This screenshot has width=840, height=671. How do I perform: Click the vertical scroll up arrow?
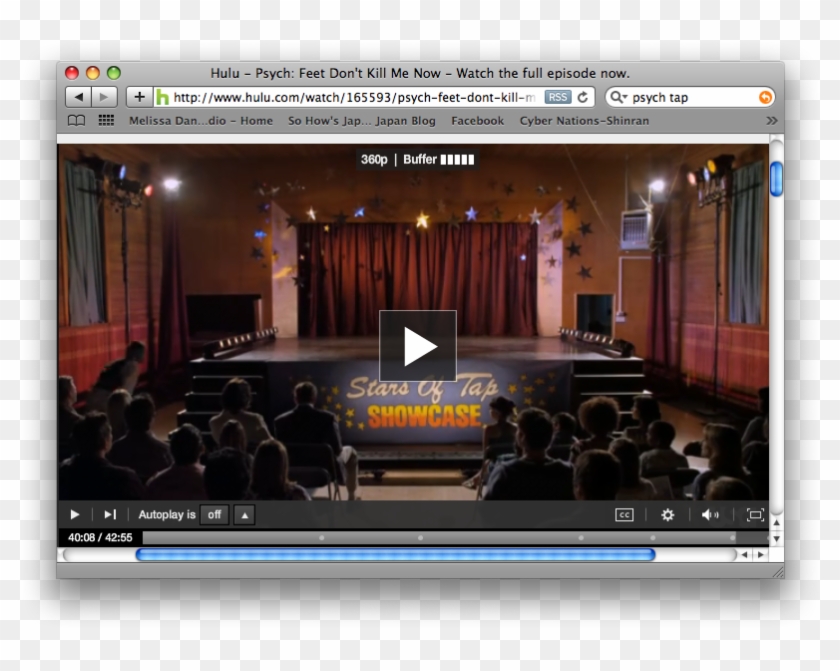(776, 522)
